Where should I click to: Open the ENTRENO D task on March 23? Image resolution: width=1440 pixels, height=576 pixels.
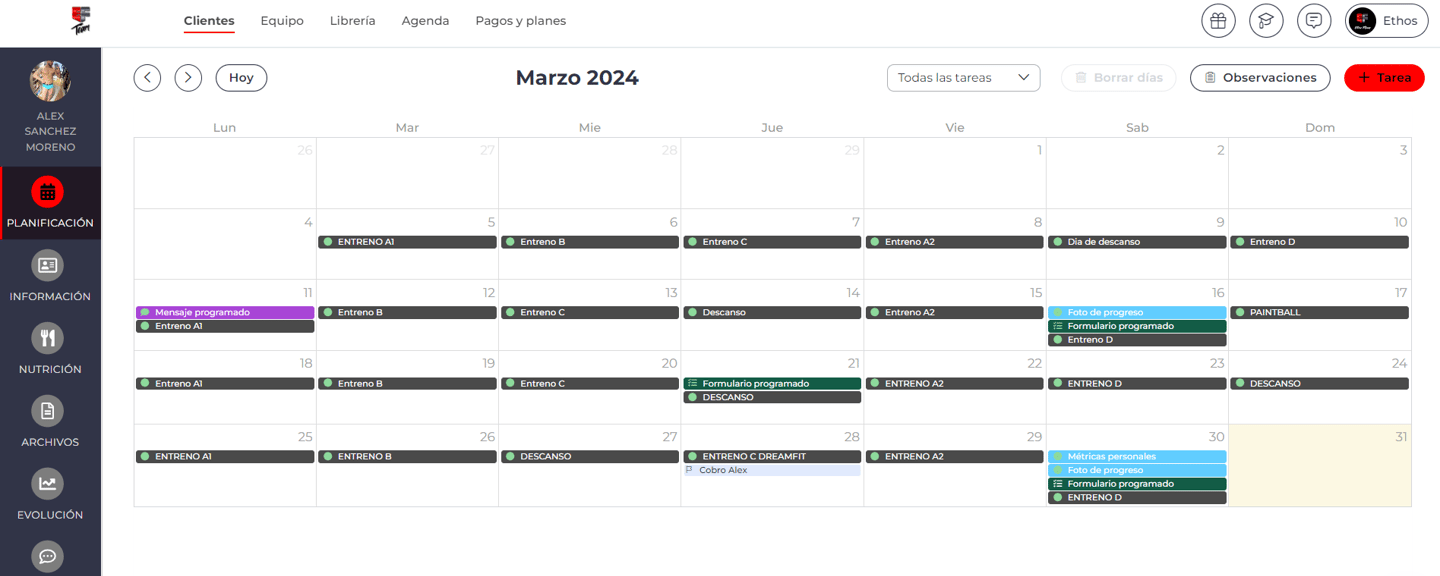pos(1137,383)
